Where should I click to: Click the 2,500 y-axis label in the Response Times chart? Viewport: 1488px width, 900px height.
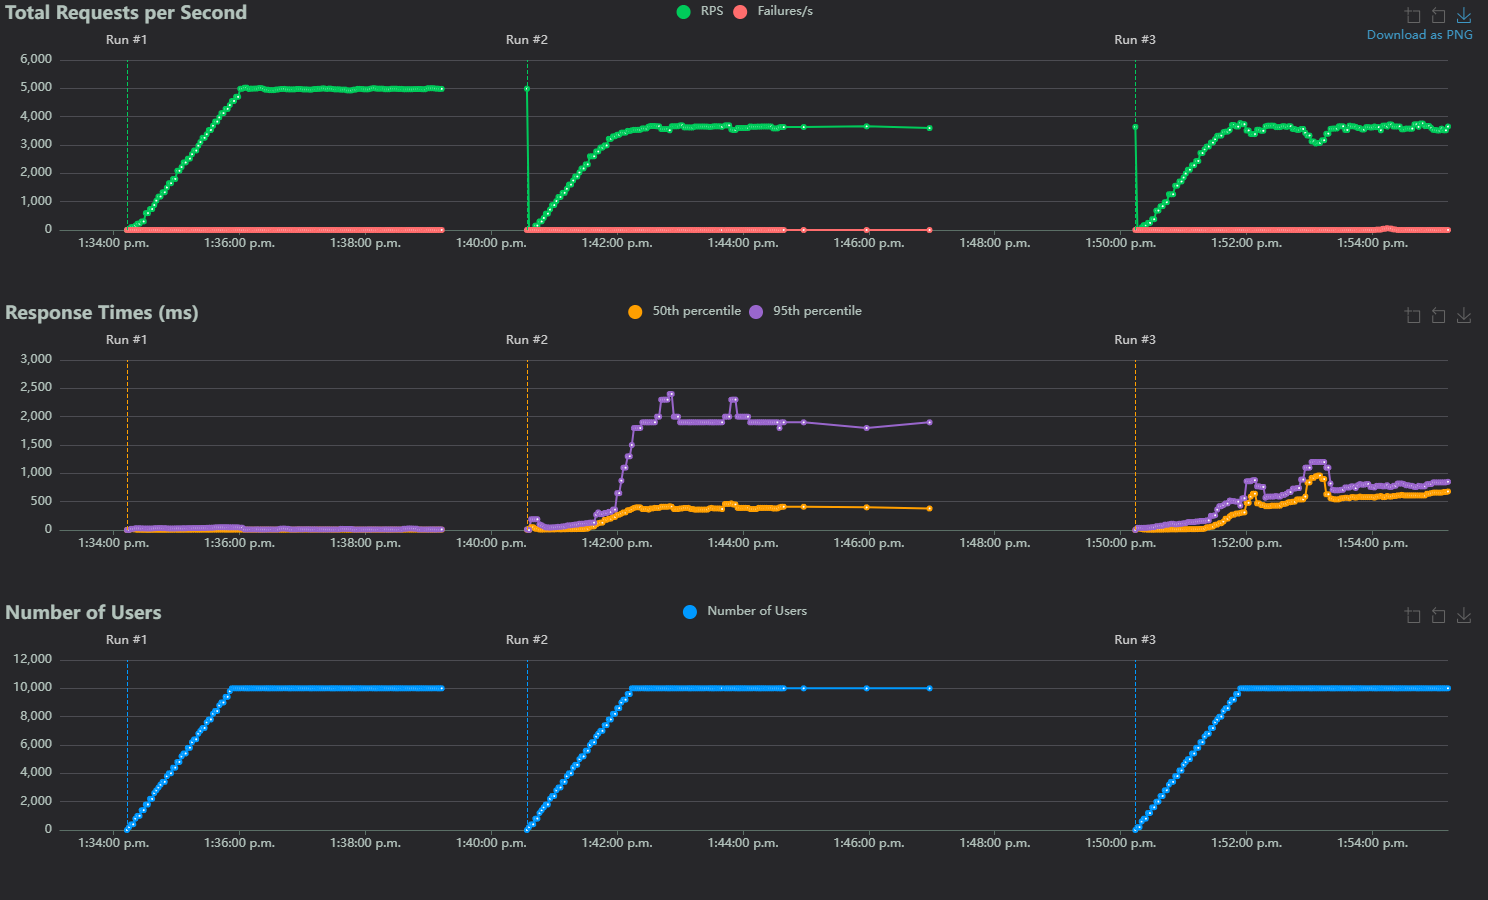36,387
